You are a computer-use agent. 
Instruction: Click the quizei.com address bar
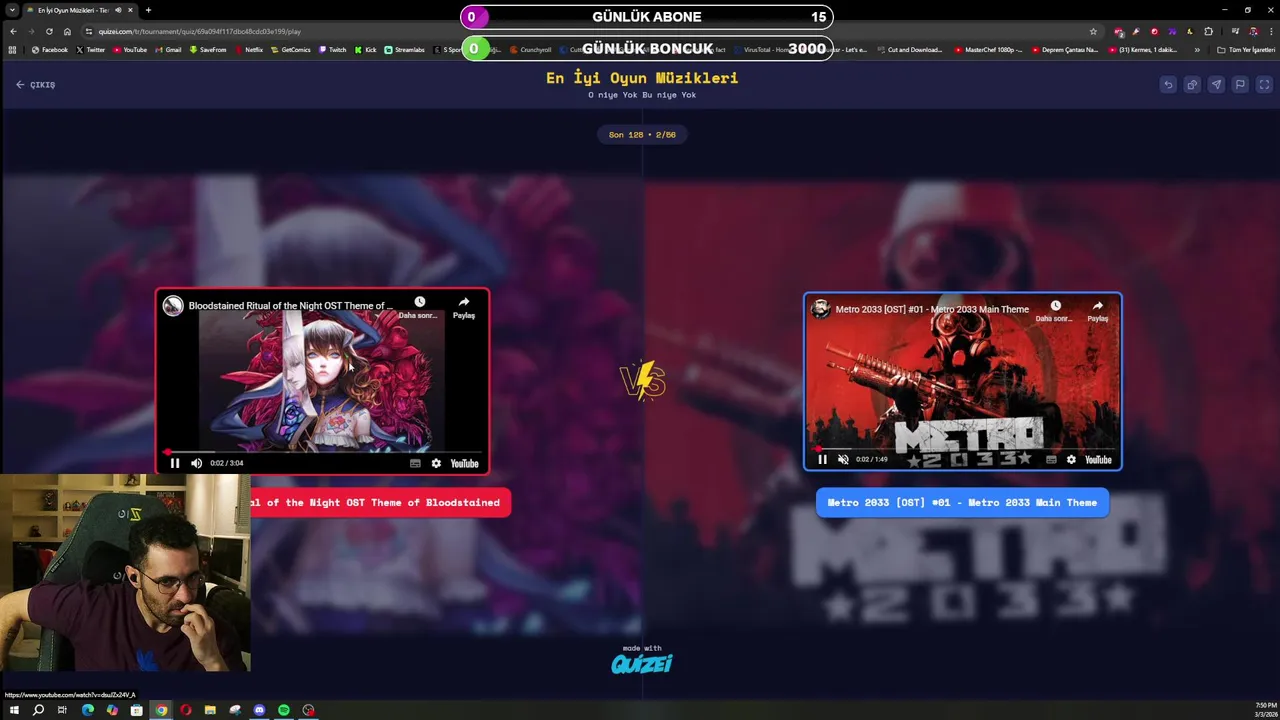[x=590, y=31]
